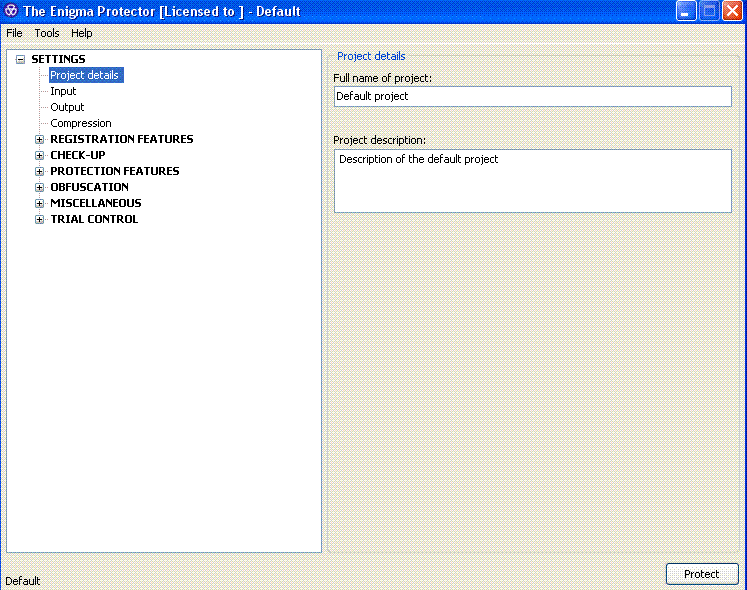Expand the CHECK-UP node
The height and width of the screenshot is (590, 747).
tap(40, 155)
